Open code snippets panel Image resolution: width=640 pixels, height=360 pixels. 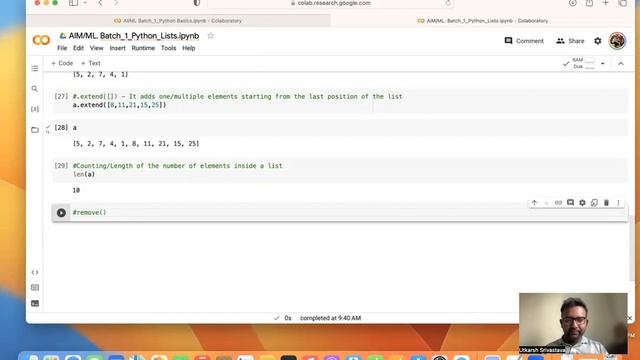35,272
